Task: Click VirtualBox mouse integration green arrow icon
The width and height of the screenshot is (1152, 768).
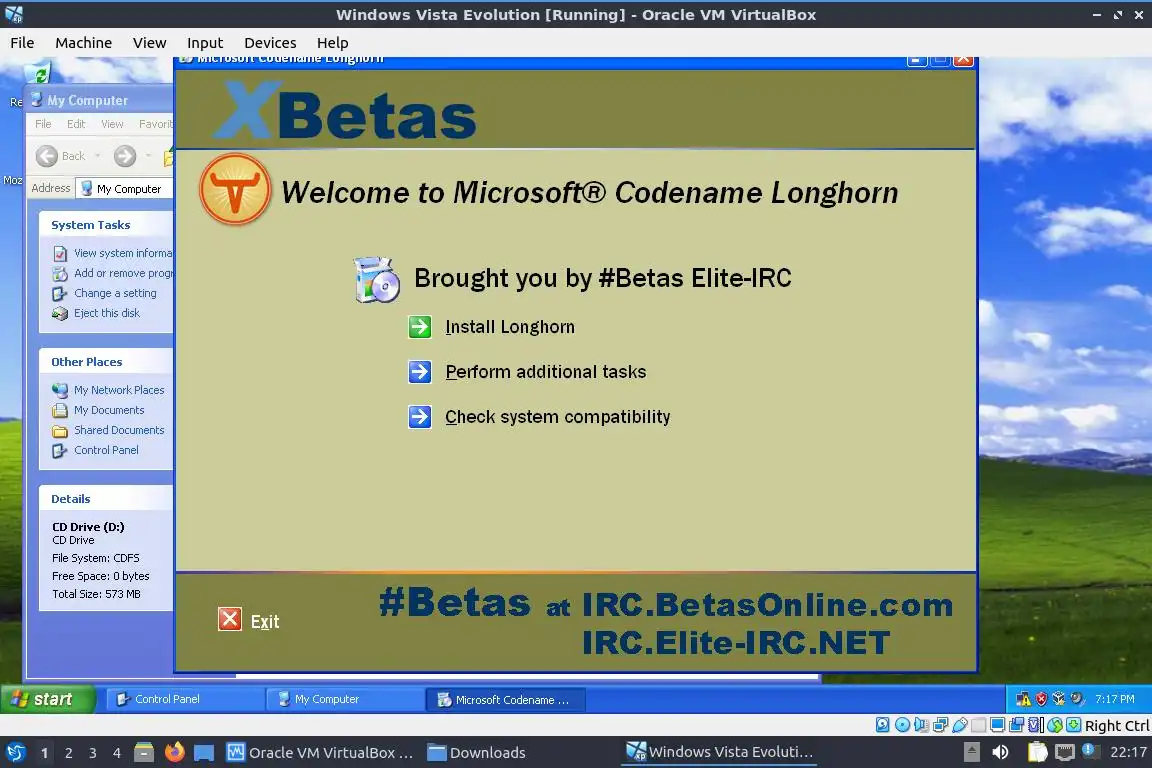Action: 1055,725
